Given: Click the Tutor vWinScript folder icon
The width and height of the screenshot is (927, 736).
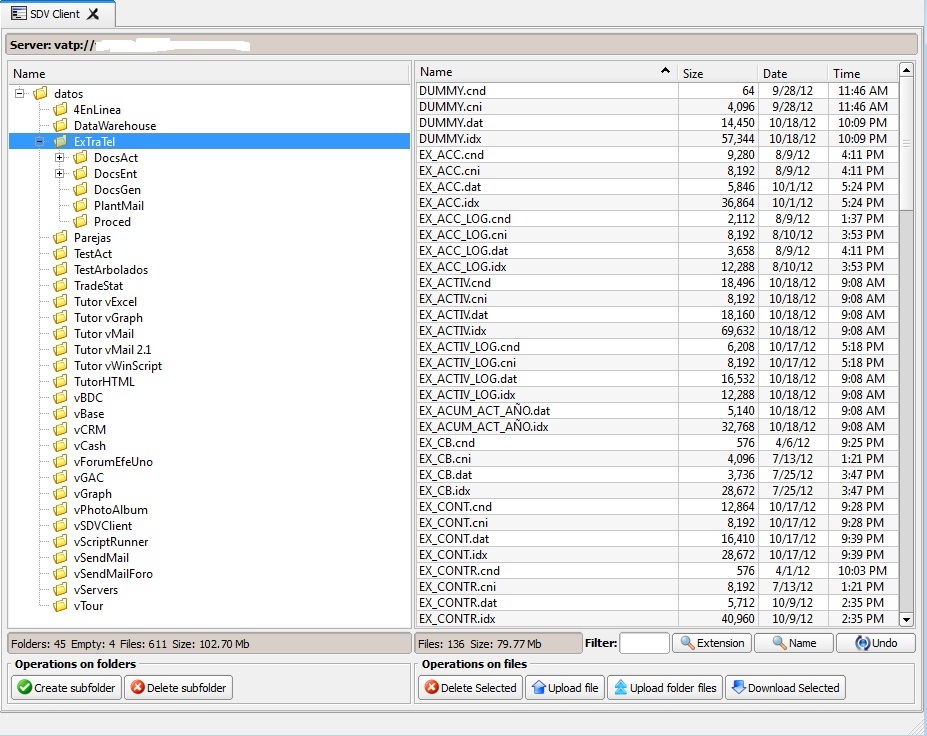Looking at the screenshot, I should [60, 365].
